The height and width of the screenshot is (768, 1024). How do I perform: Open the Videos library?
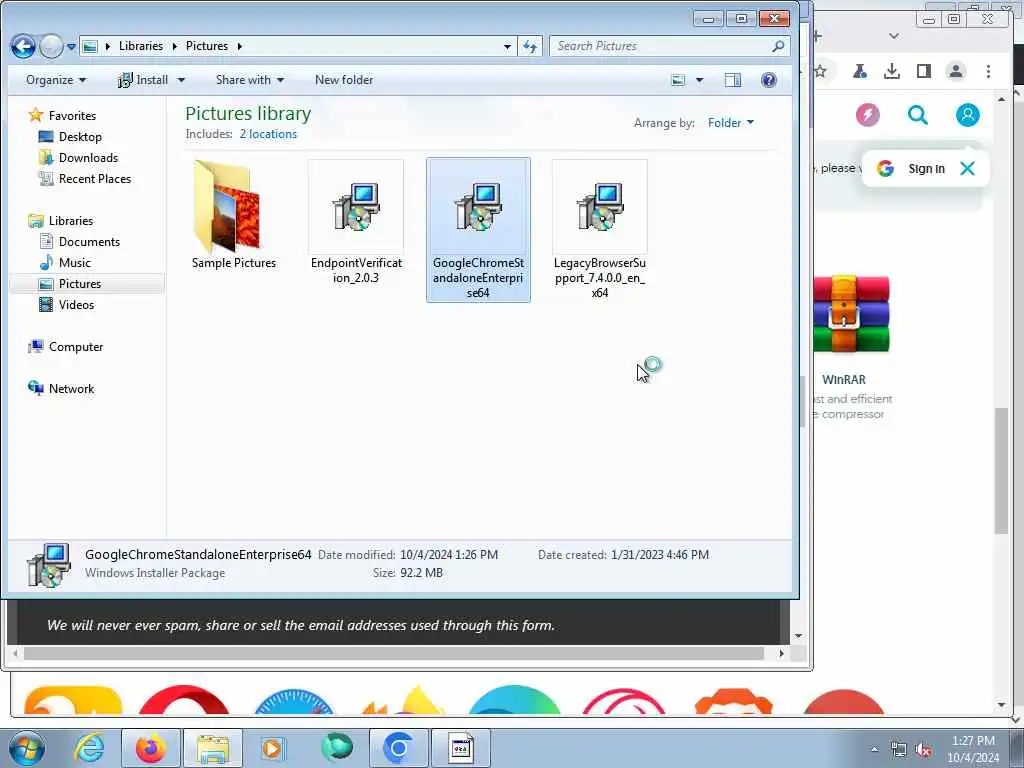coord(67,304)
